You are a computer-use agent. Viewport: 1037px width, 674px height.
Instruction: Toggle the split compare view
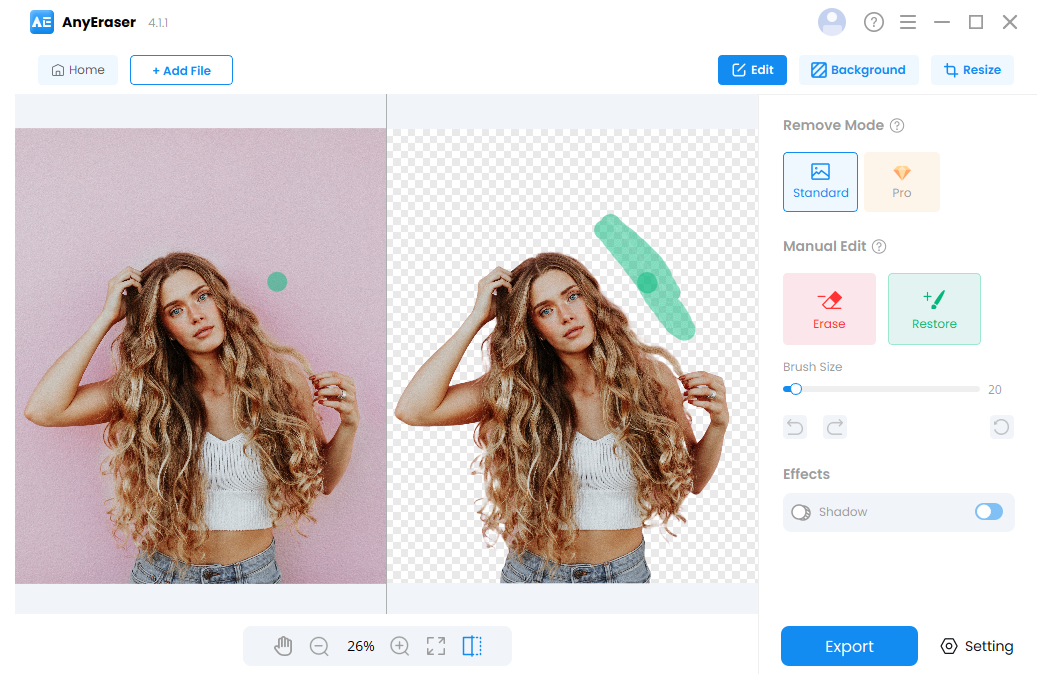click(472, 646)
